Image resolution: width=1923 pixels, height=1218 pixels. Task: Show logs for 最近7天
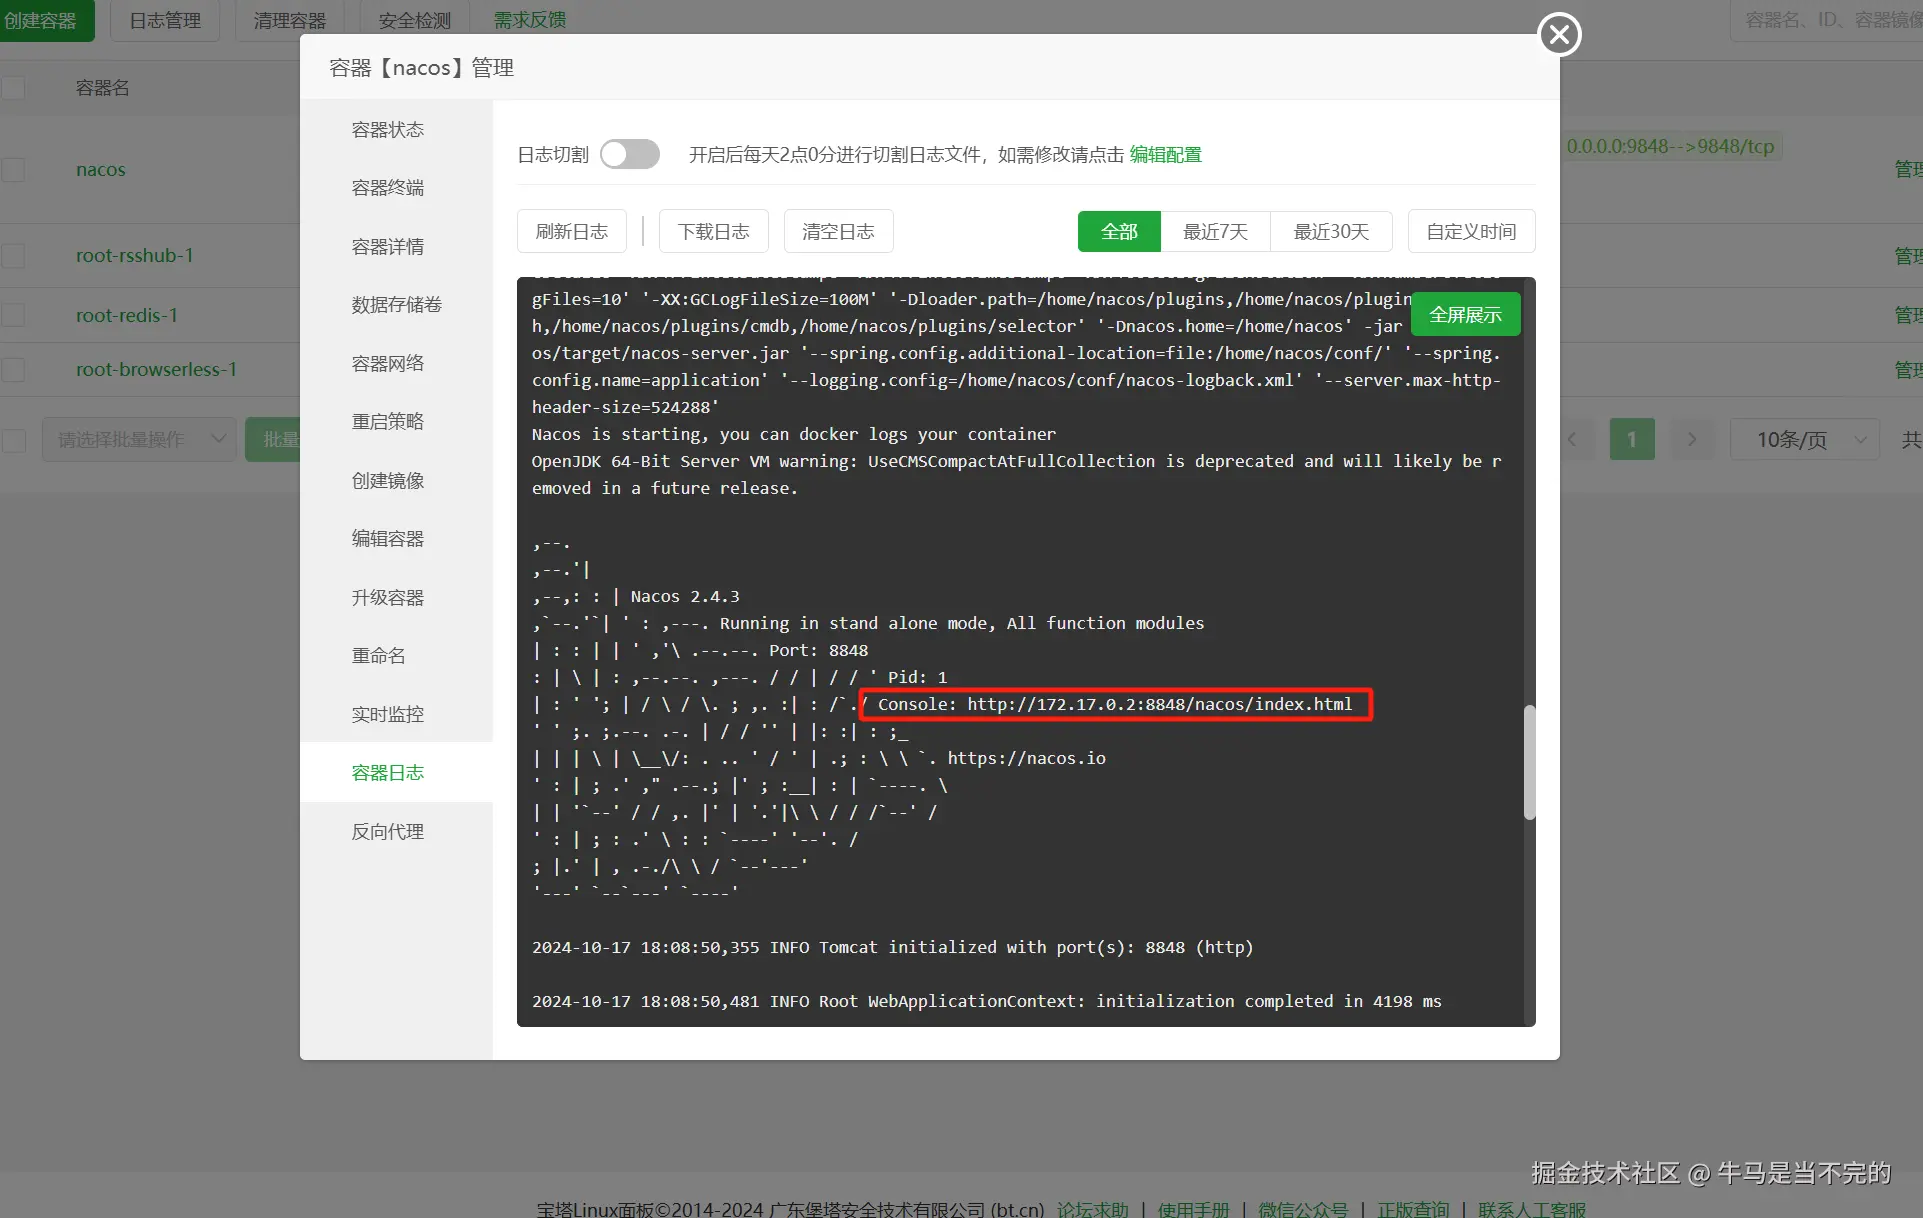(1215, 231)
